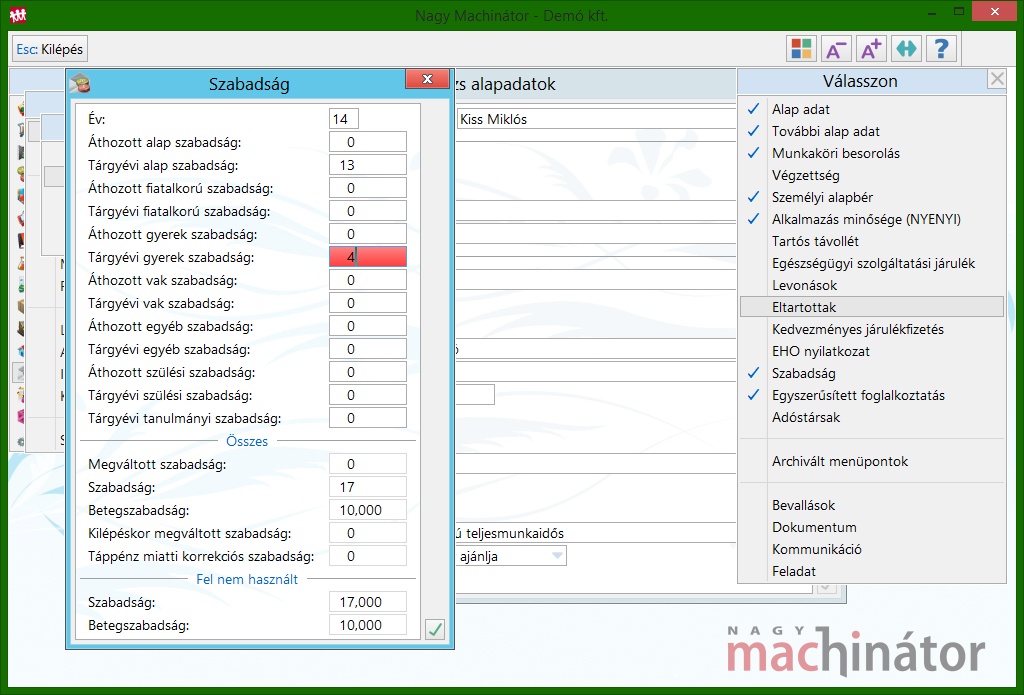Click Áthozott gyerek szabadság field
The width and height of the screenshot is (1024, 695).
click(368, 234)
